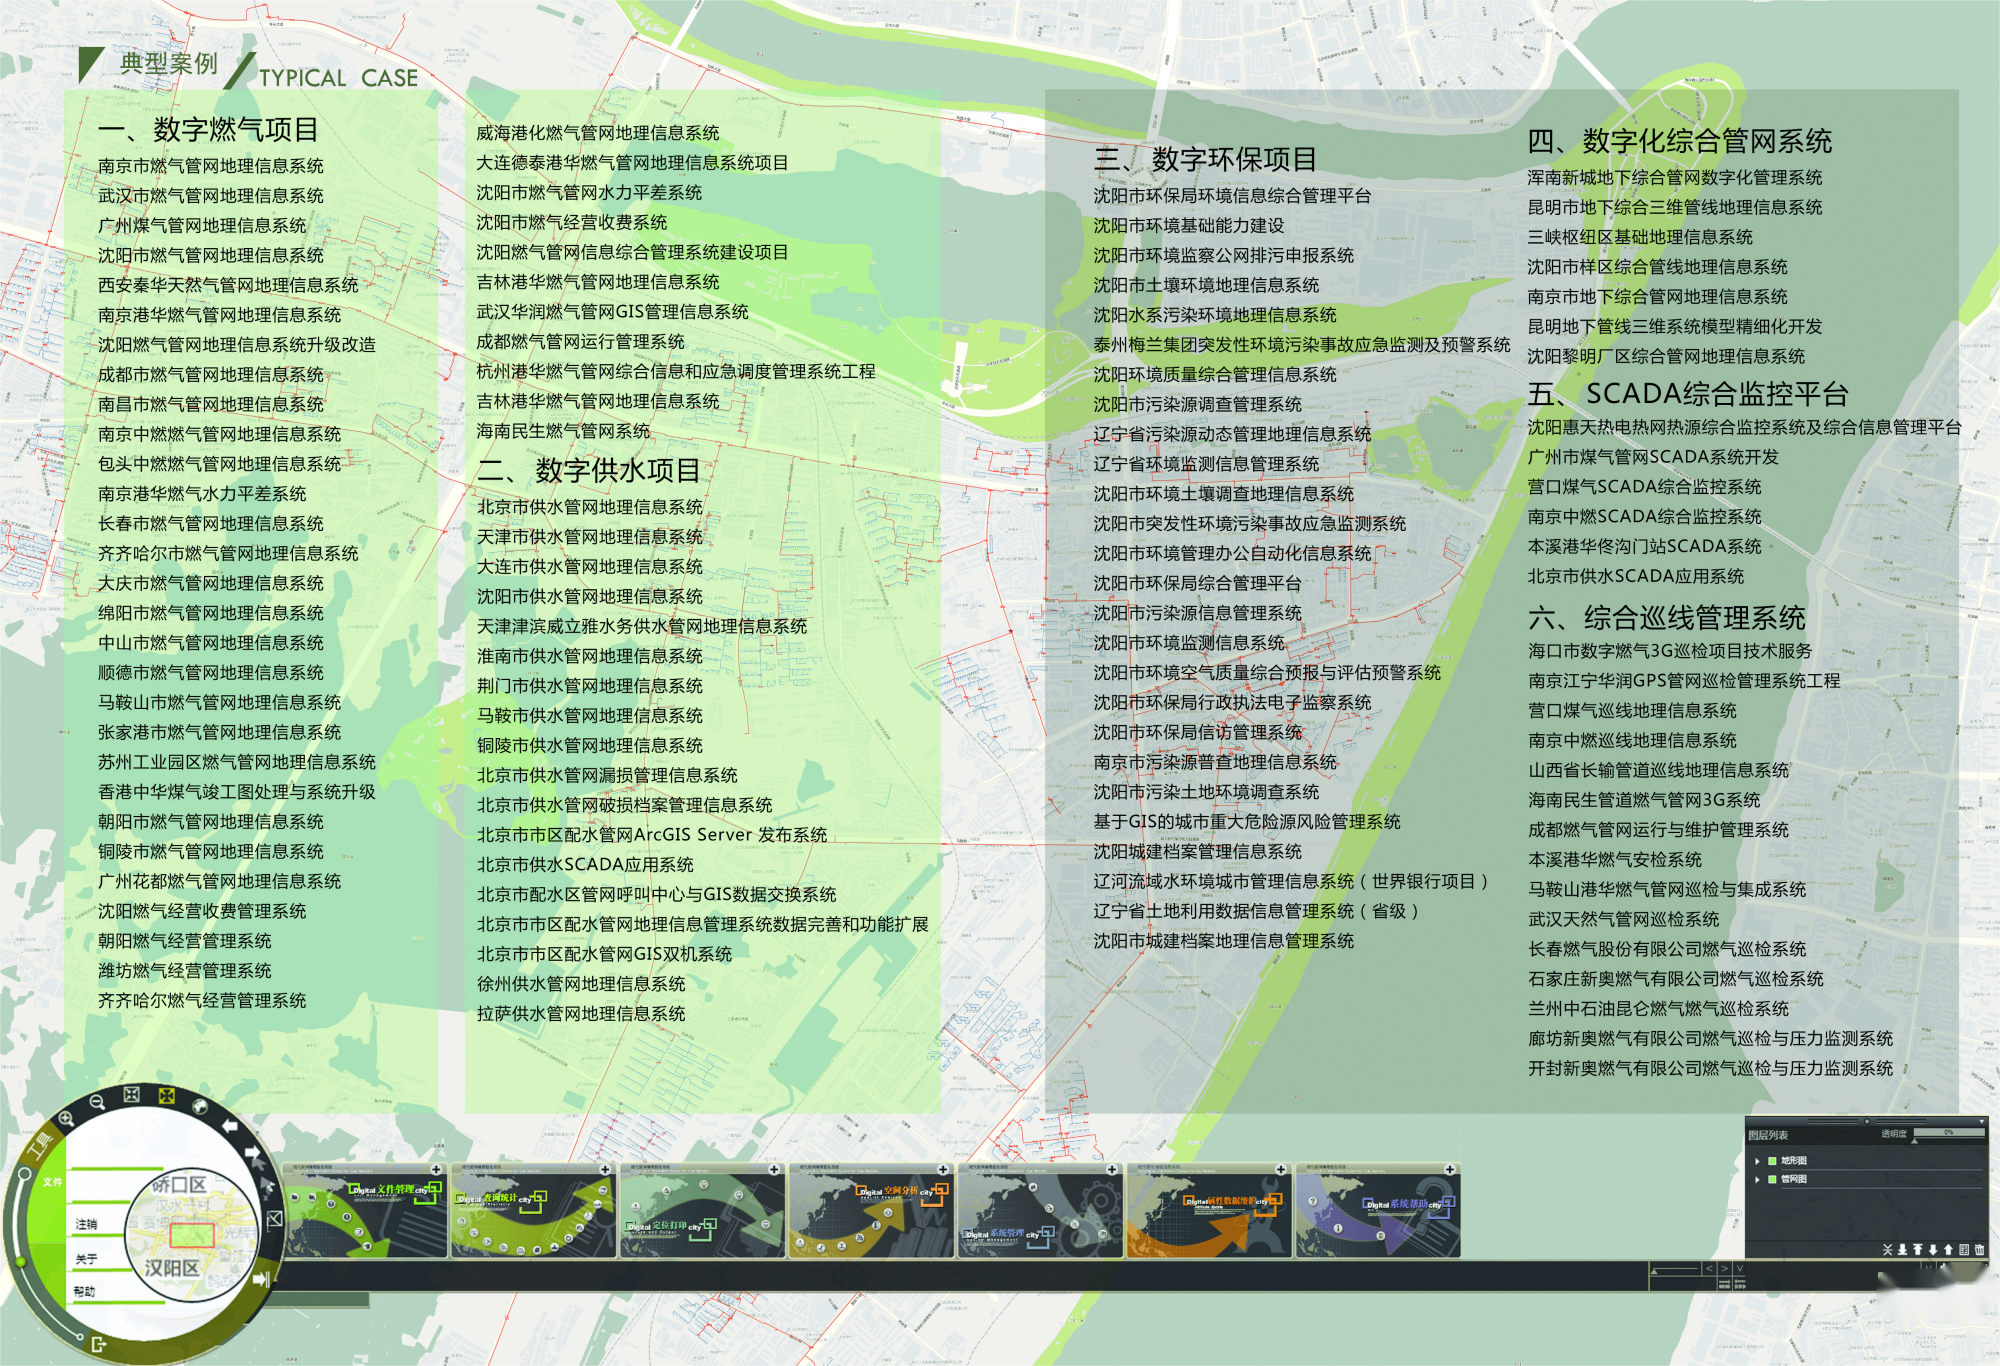The width and height of the screenshot is (2000, 1366).
Task: Select the zoom-in magnifier tool on the radial wheel
Action: 65,1120
